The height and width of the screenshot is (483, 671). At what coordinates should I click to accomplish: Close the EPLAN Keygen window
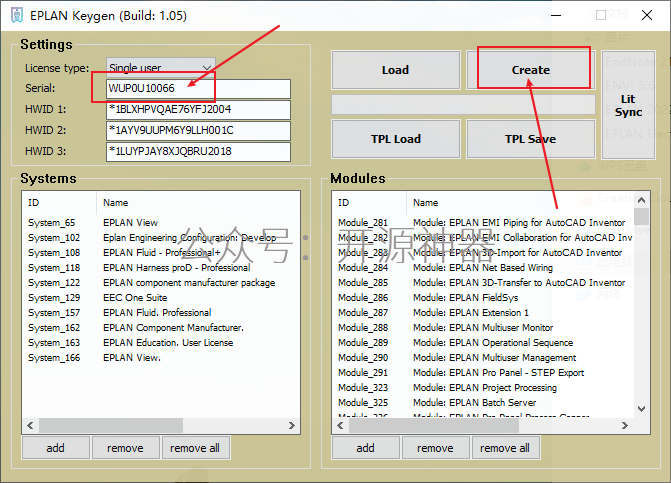pyautogui.click(x=647, y=15)
